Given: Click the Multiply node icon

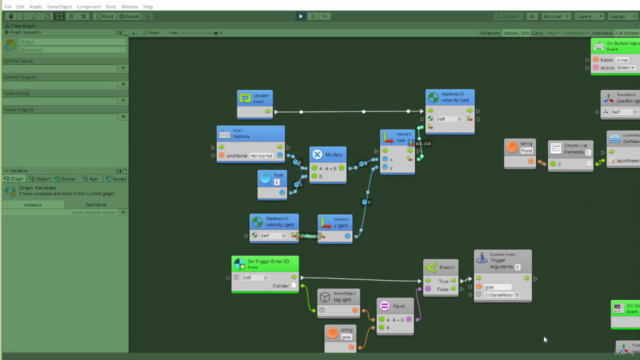Looking at the screenshot, I should pyautogui.click(x=317, y=155).
